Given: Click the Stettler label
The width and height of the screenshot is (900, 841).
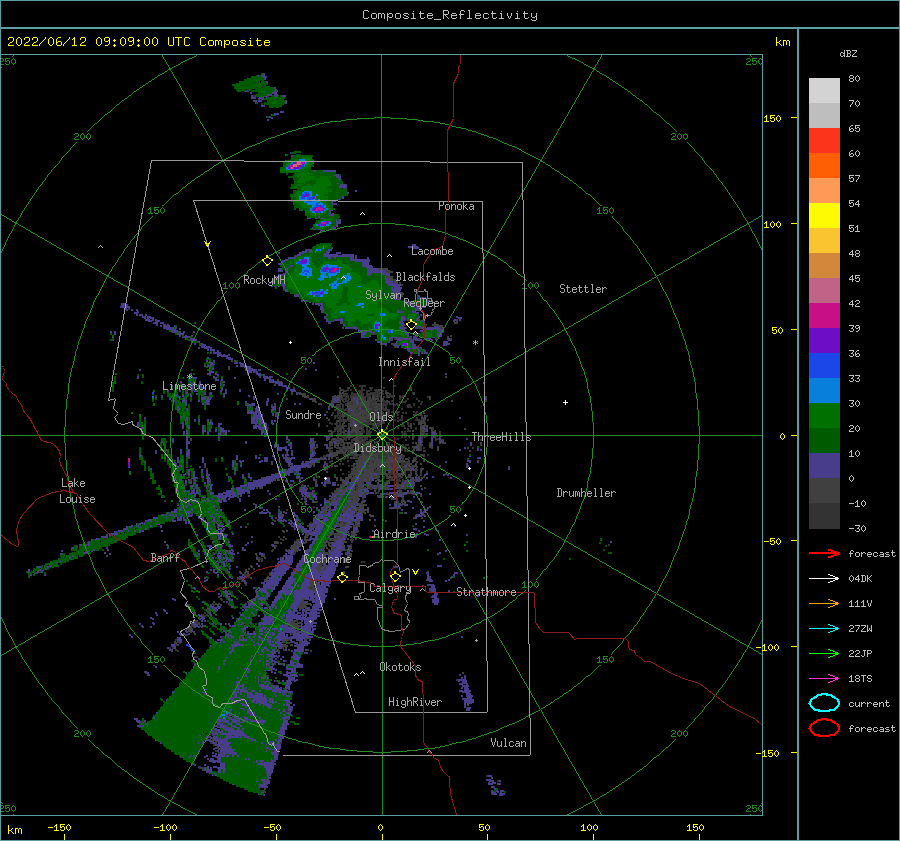Looking at the screenshot, I should pos(583,289).
